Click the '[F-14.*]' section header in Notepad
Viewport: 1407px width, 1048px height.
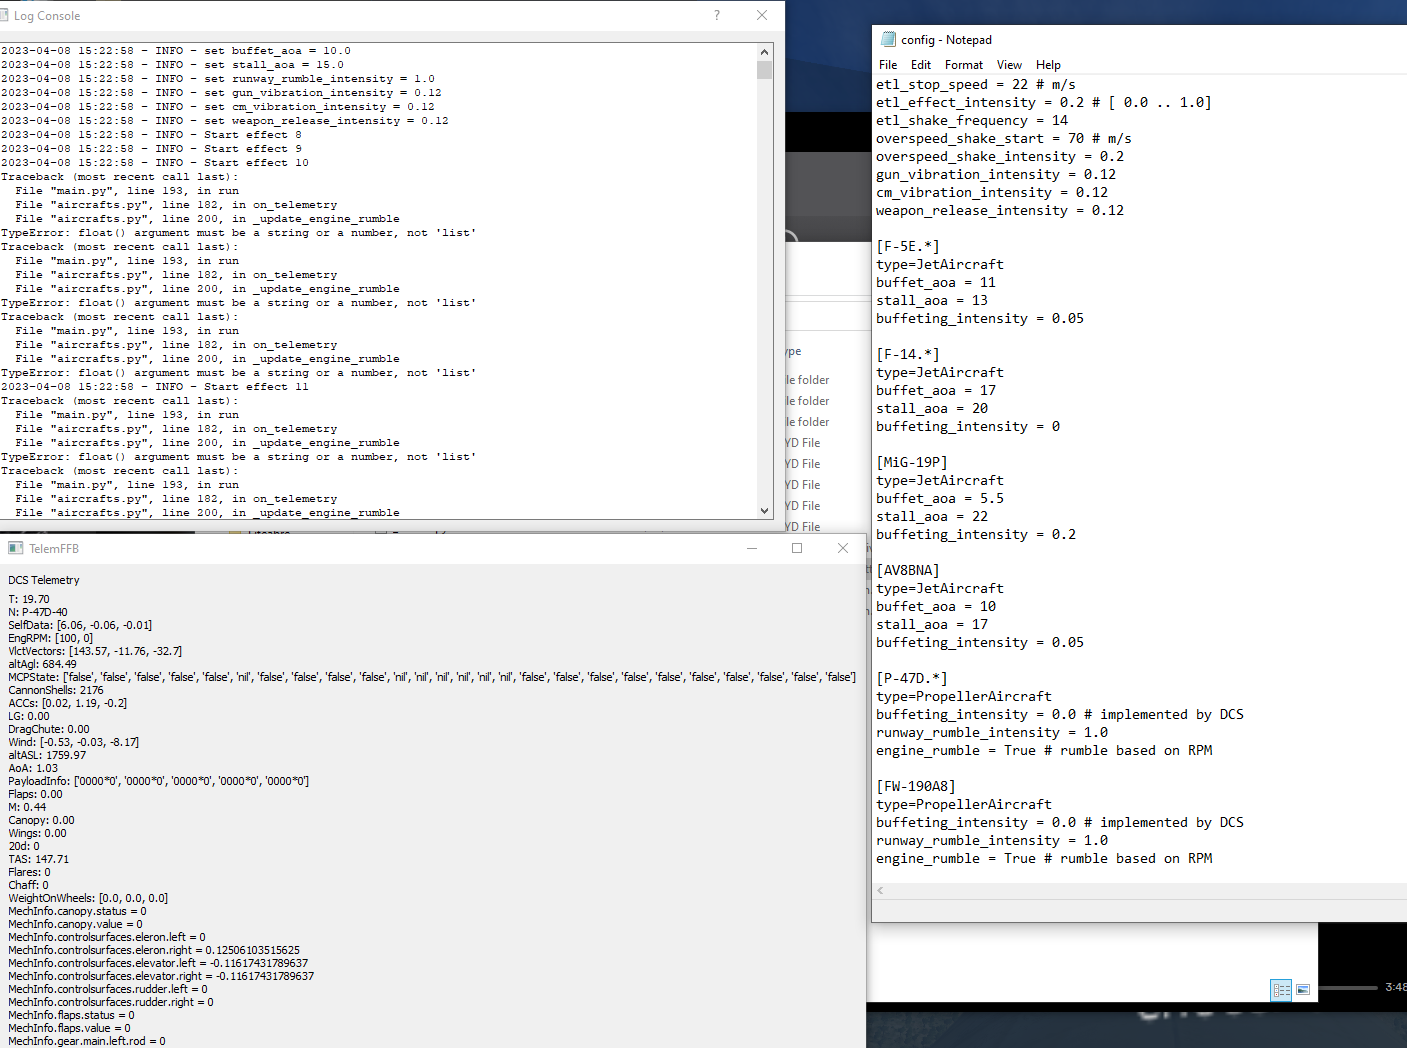point(908,355)
